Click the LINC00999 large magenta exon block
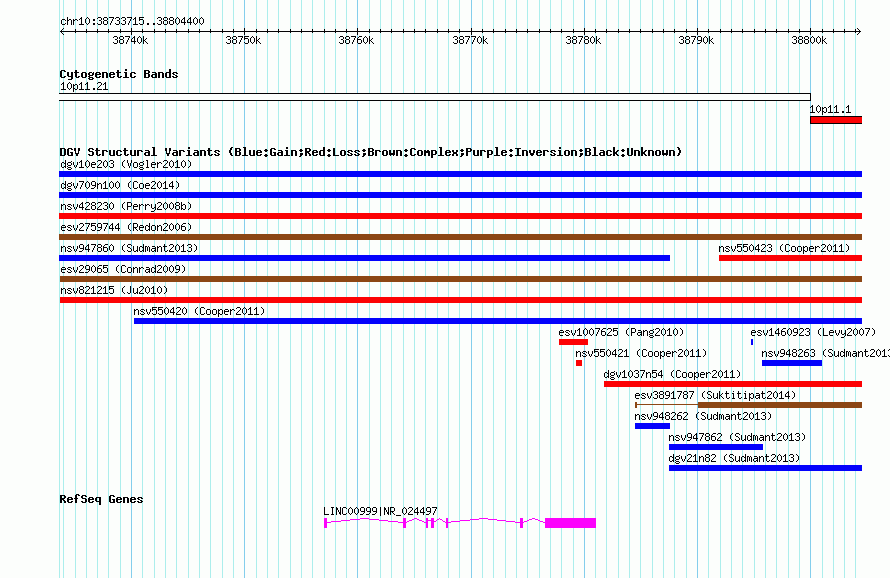 [570, 523]
